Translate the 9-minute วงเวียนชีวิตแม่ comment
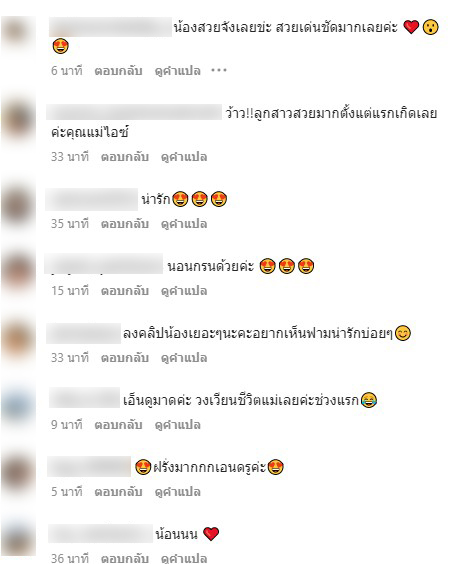The width and height of the screenshot is (452, 564). coord(178,425)
